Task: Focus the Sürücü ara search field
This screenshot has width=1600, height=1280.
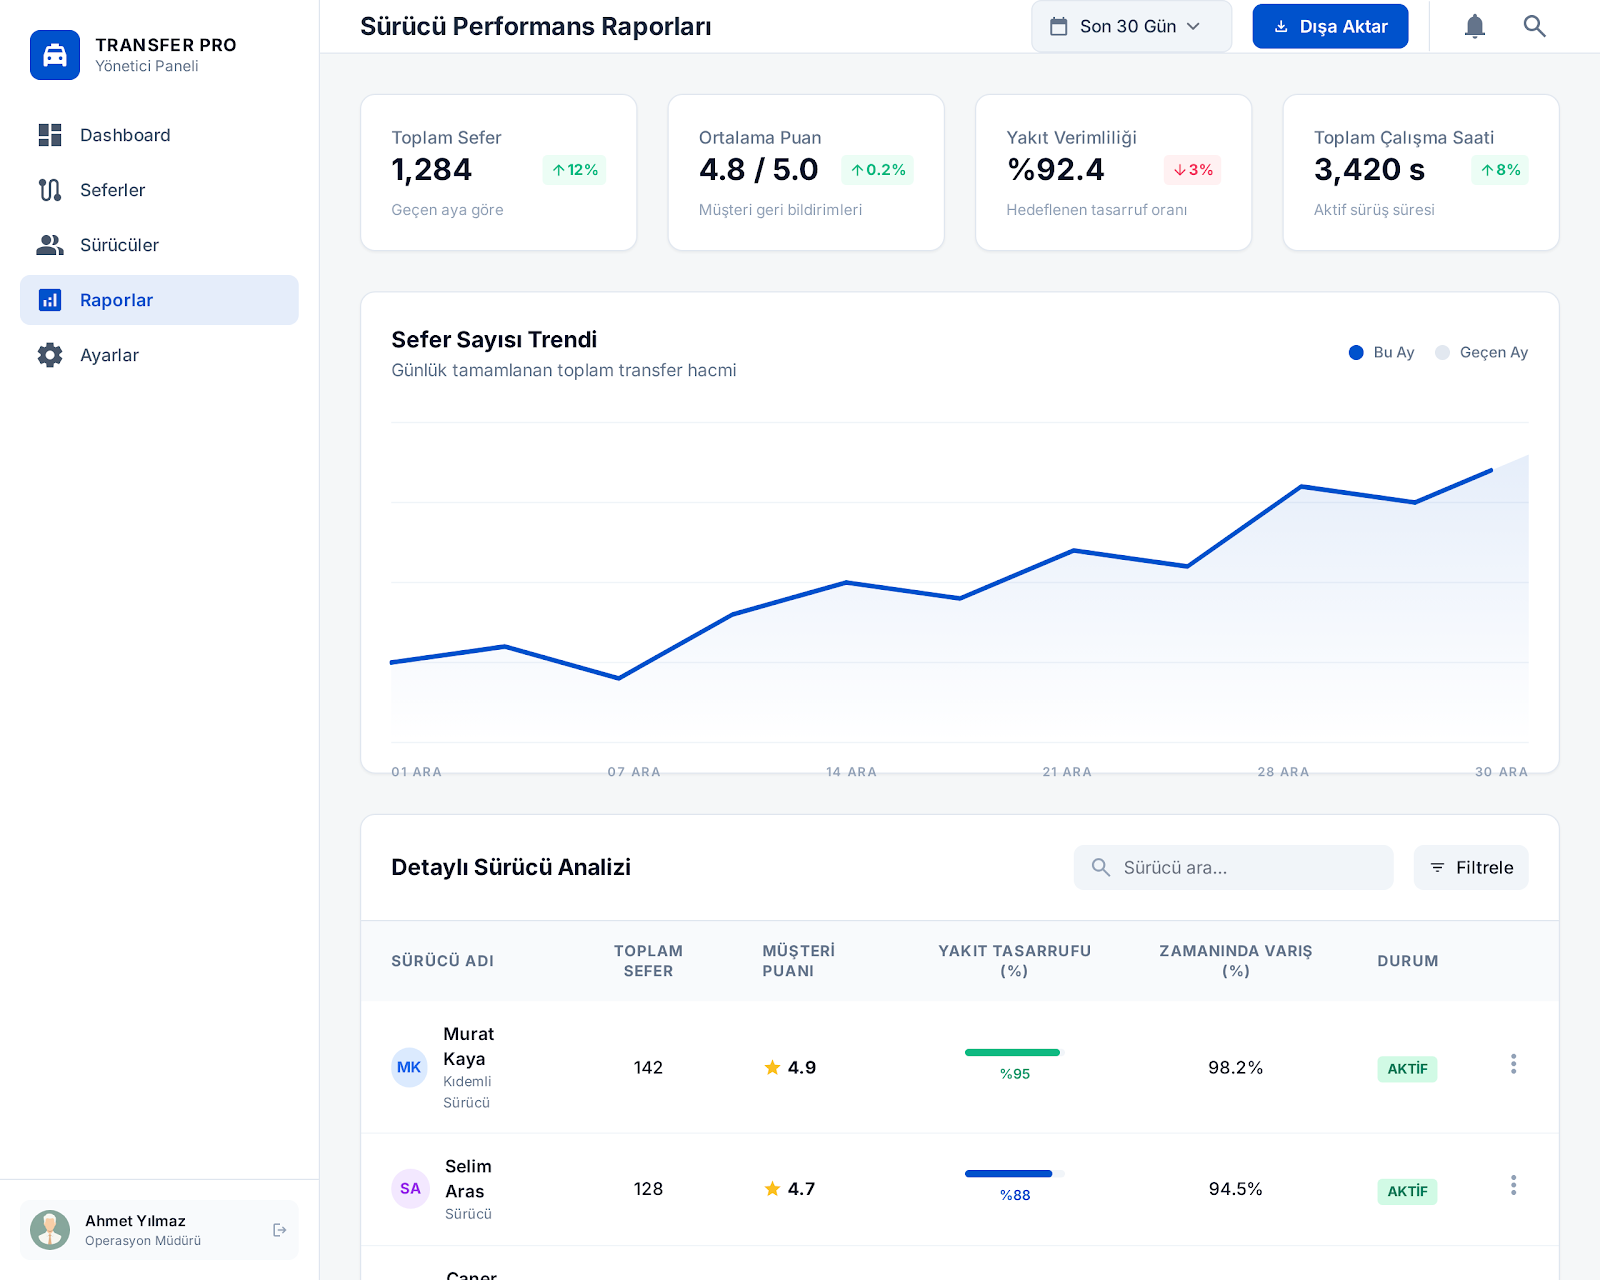Action: pos(1240,867)
